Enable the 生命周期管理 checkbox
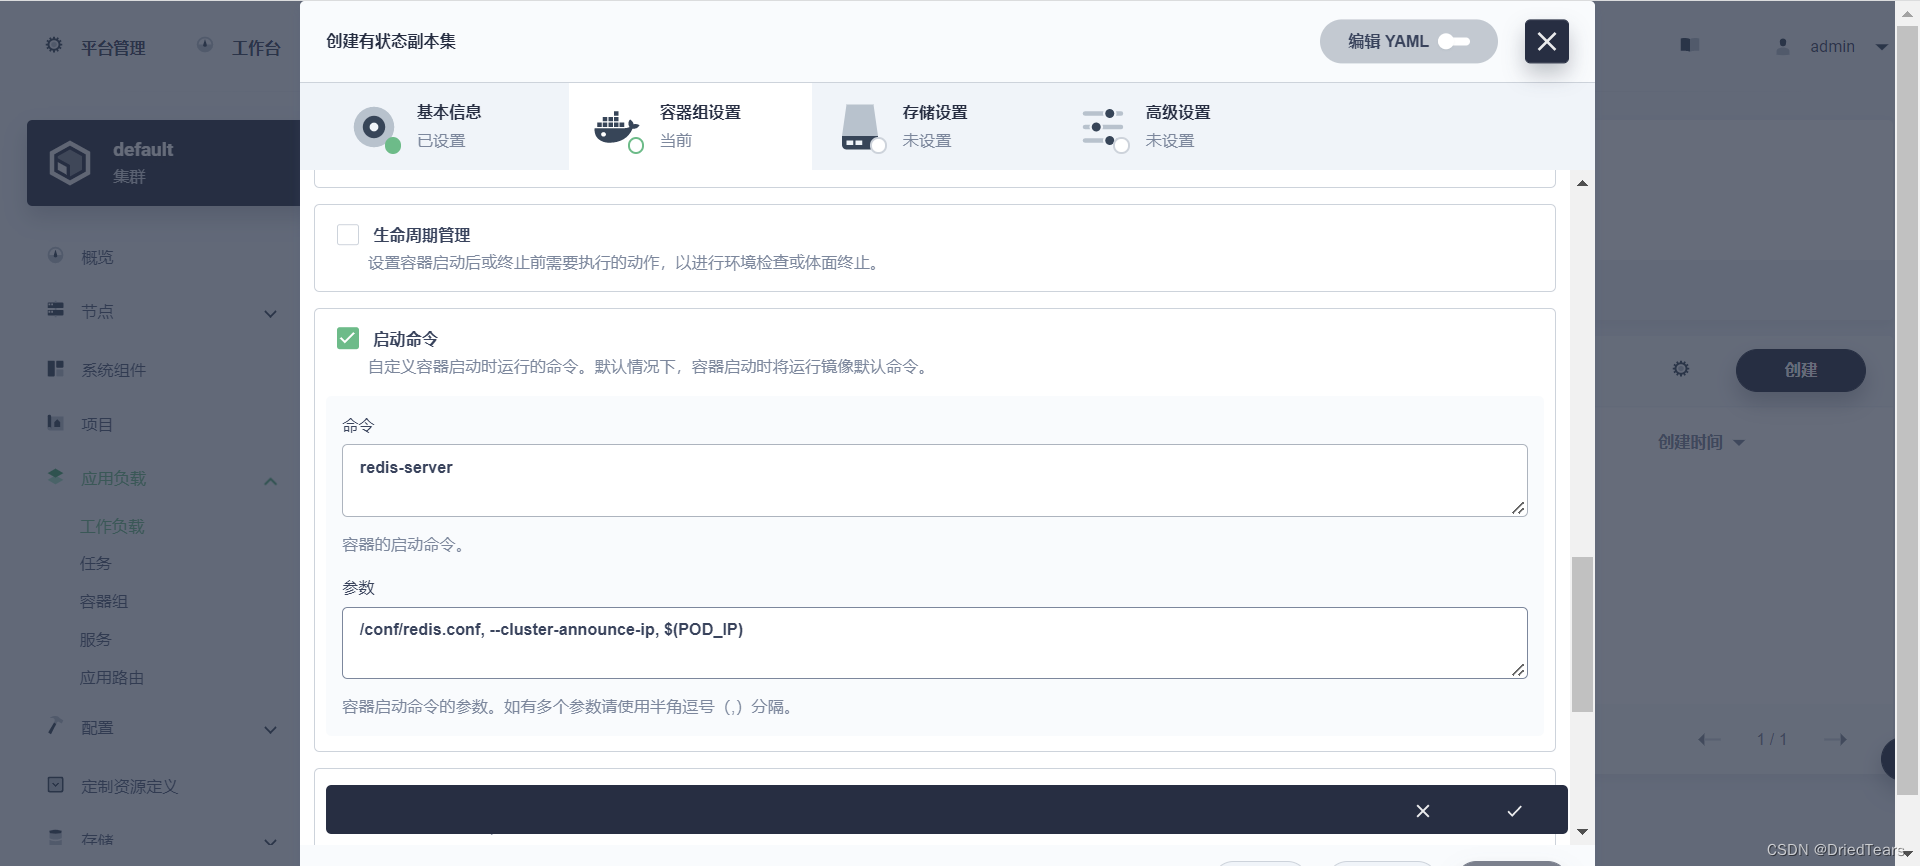The image size is (1920, 866). pos(348,235)
